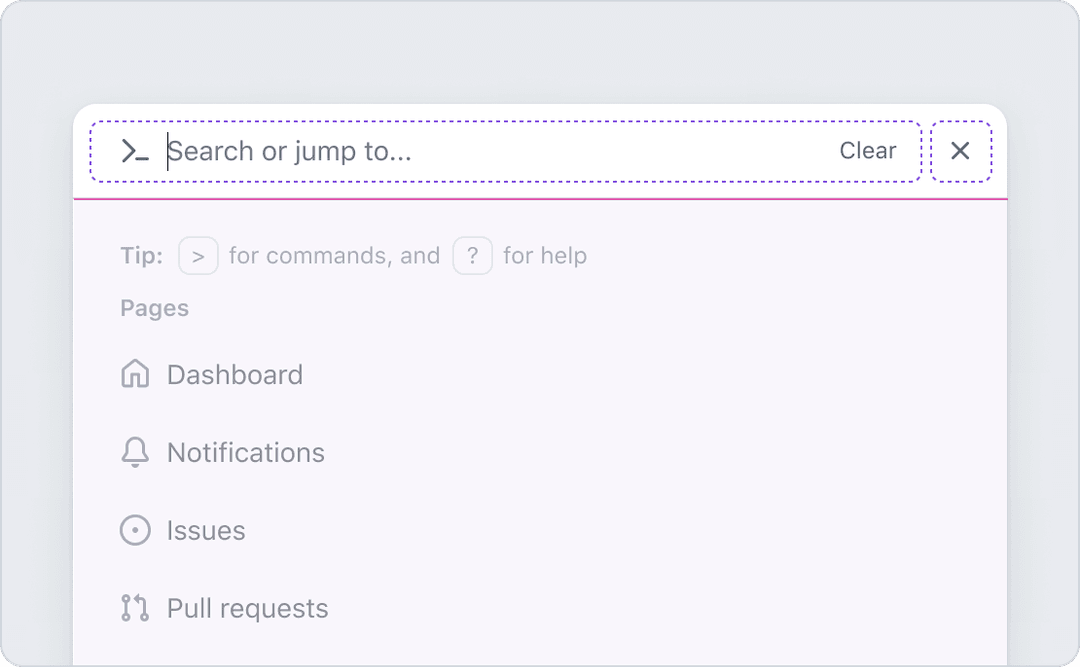Click the Pull requests branch icon

click(x=135, y=608)
